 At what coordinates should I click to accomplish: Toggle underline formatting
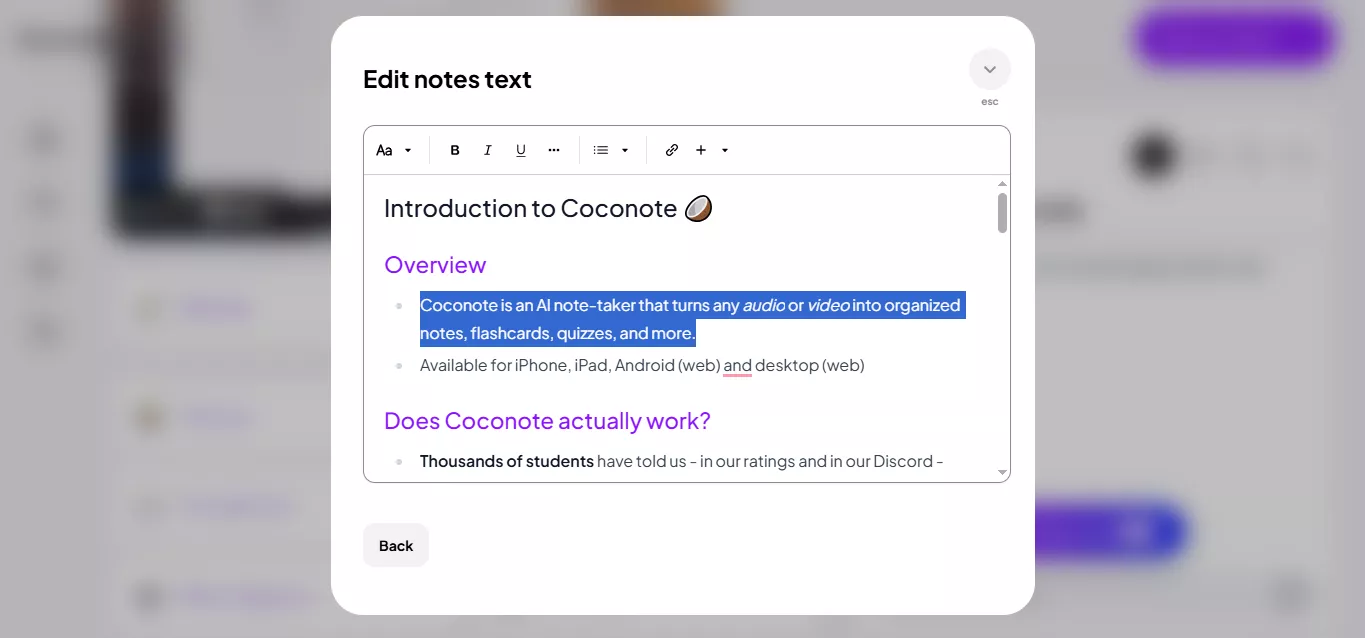[520, 150]
